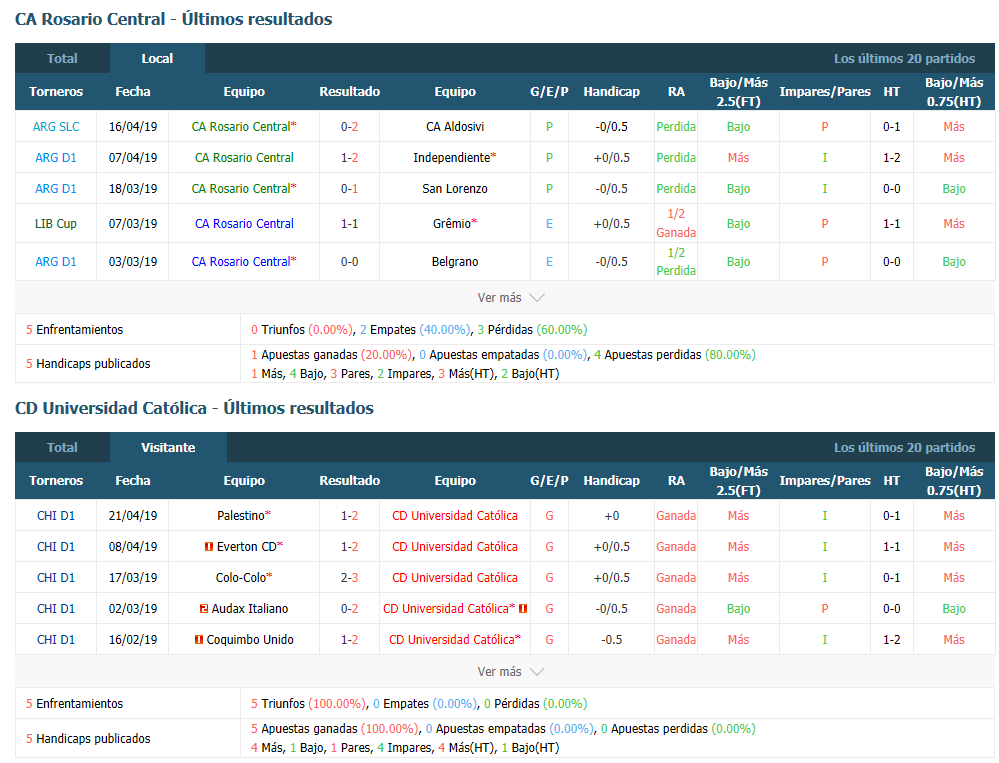The width and height of the screenshot is (999, 763).
Task: Expand Ver más under the Rosario Central table
Action: (x=510, y=297)
